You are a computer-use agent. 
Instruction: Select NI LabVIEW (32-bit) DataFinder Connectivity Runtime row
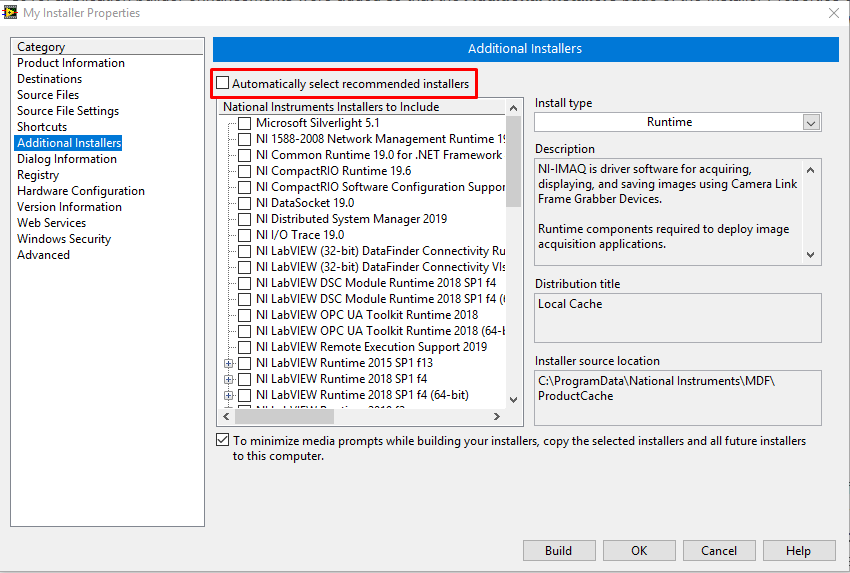click(x=381, y=251)
